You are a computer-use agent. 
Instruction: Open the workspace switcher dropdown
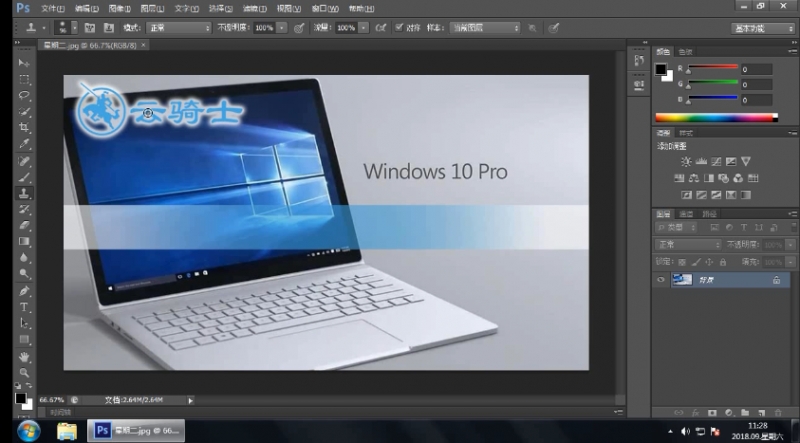tap(763, 29)
